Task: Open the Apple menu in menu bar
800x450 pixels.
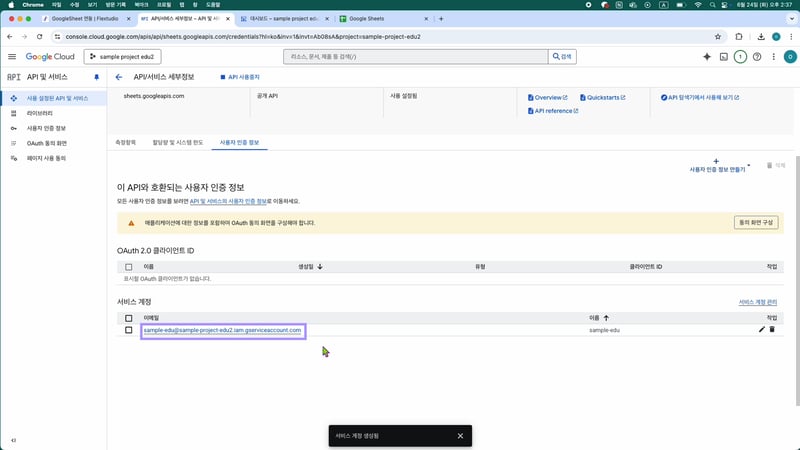Action: pos(11,5)
